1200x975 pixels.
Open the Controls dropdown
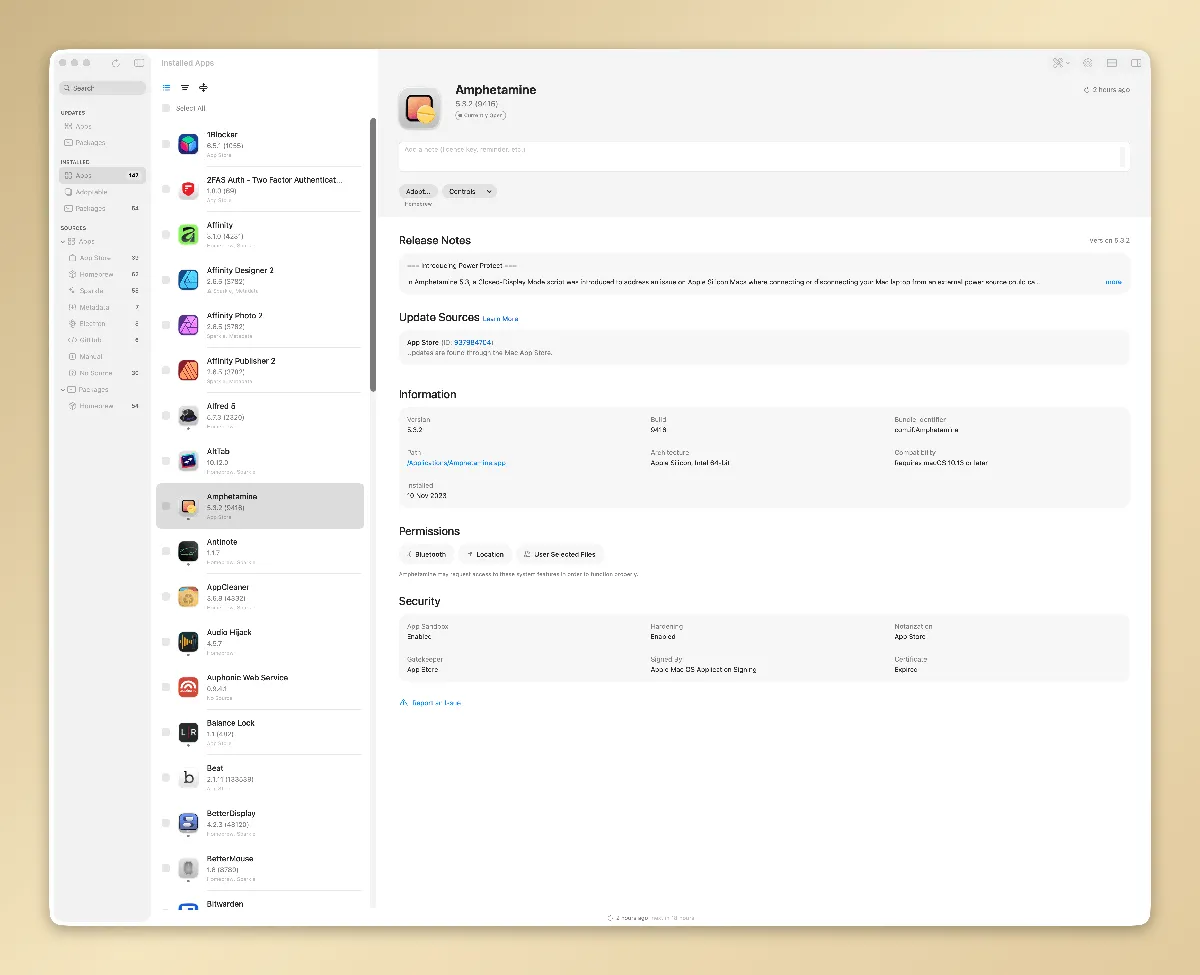469,191
